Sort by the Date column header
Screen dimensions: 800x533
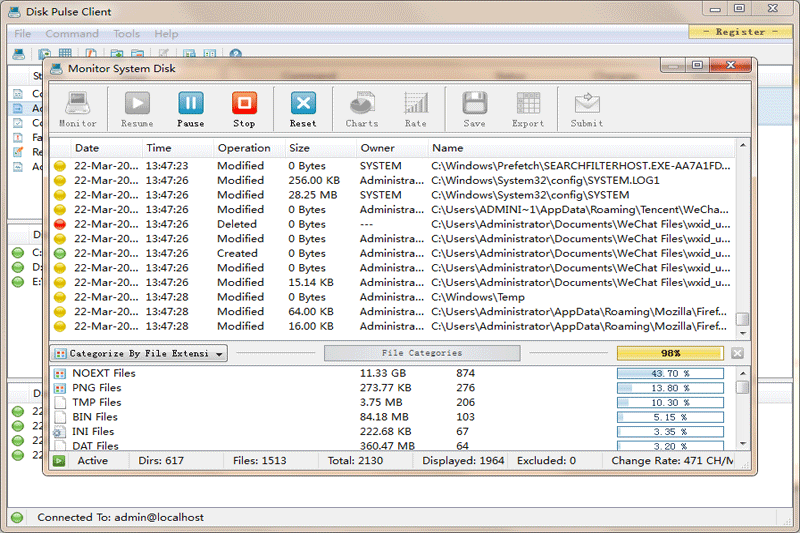(106, 148)
